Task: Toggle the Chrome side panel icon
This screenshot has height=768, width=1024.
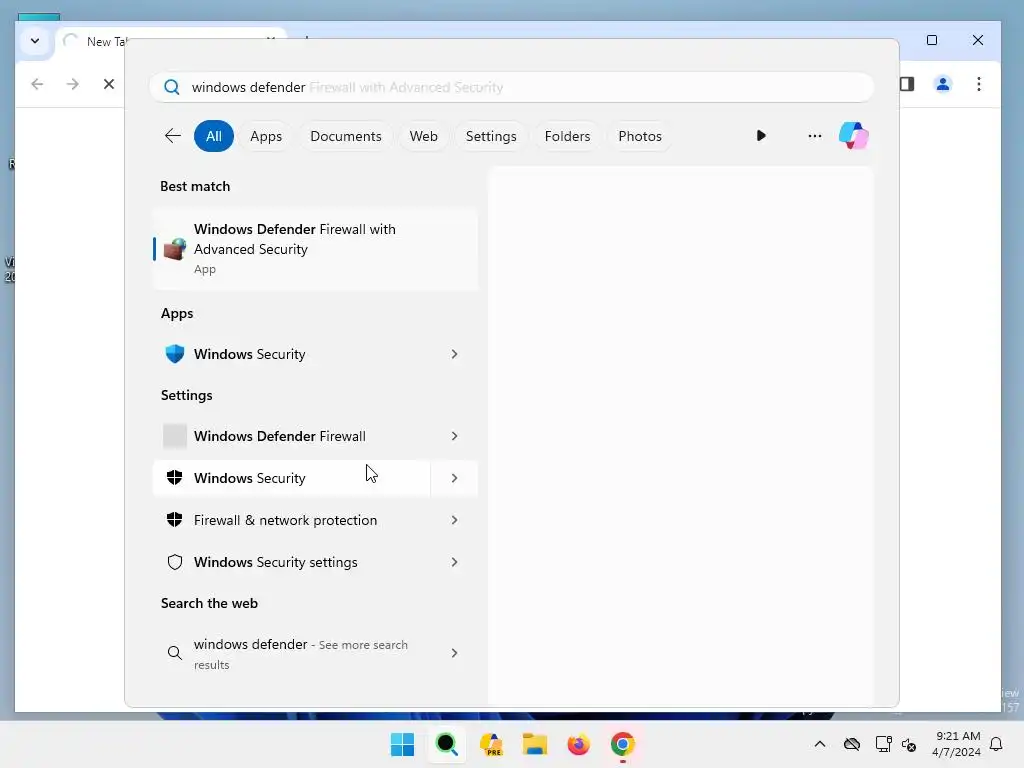Action: pyautogui.click(x=907, y=84)
